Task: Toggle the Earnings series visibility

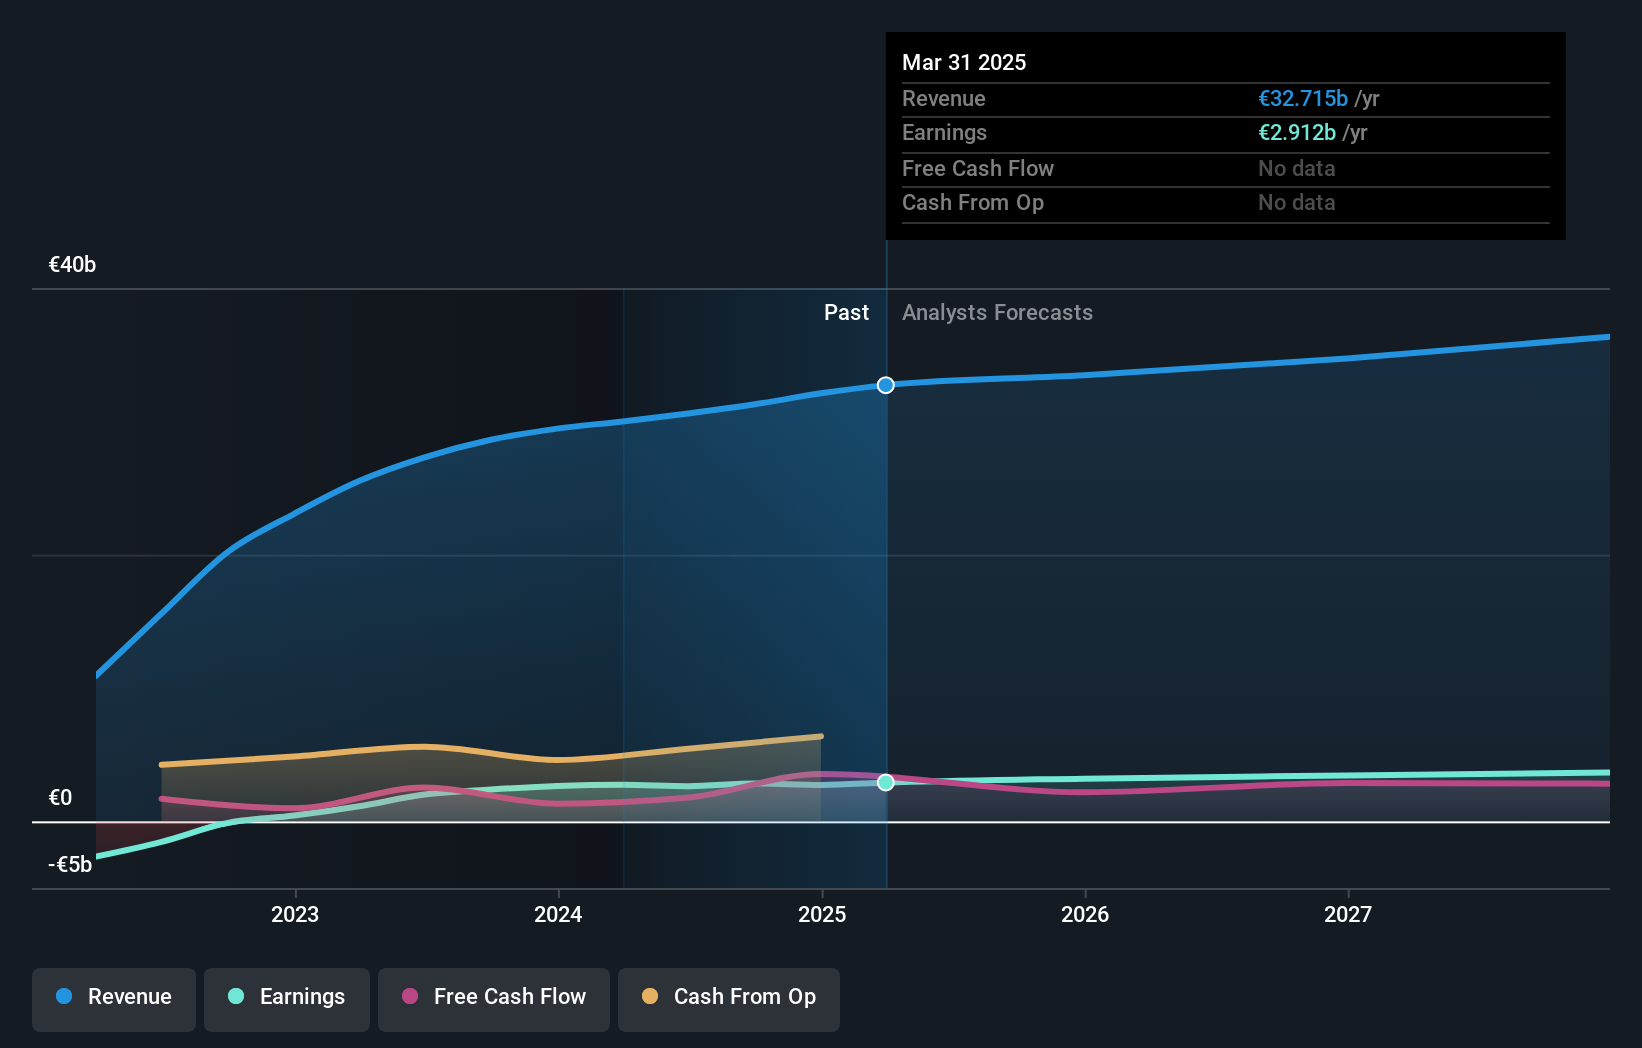Action: coord(287,997)
